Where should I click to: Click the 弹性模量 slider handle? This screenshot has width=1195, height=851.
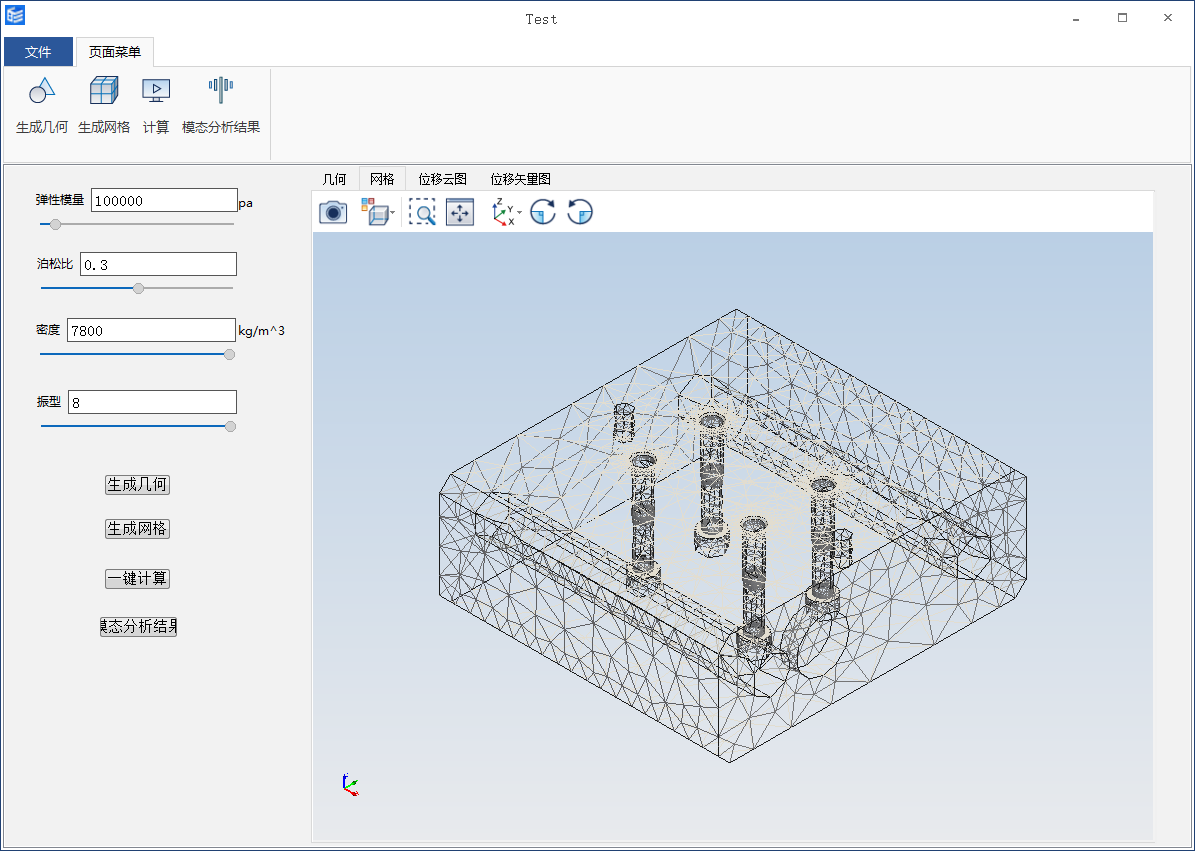tap(55, 224)
